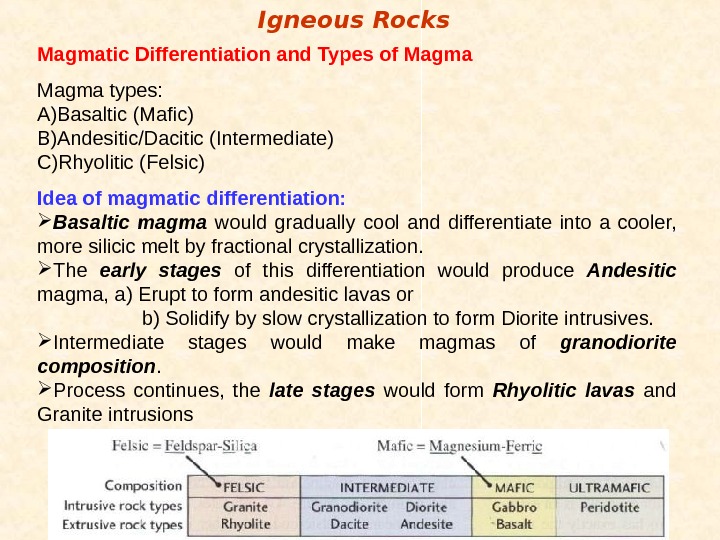Image resolution: width=720 pixels, height=540 pixels.
Task: Click 'Felsic = Feldspar-Silica' caption in diagram
Action: (x=185, y=446)
